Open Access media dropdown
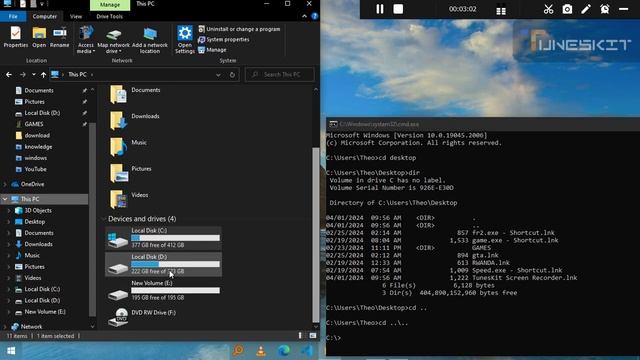The image size is (640, 360). [x=86, y=40]
